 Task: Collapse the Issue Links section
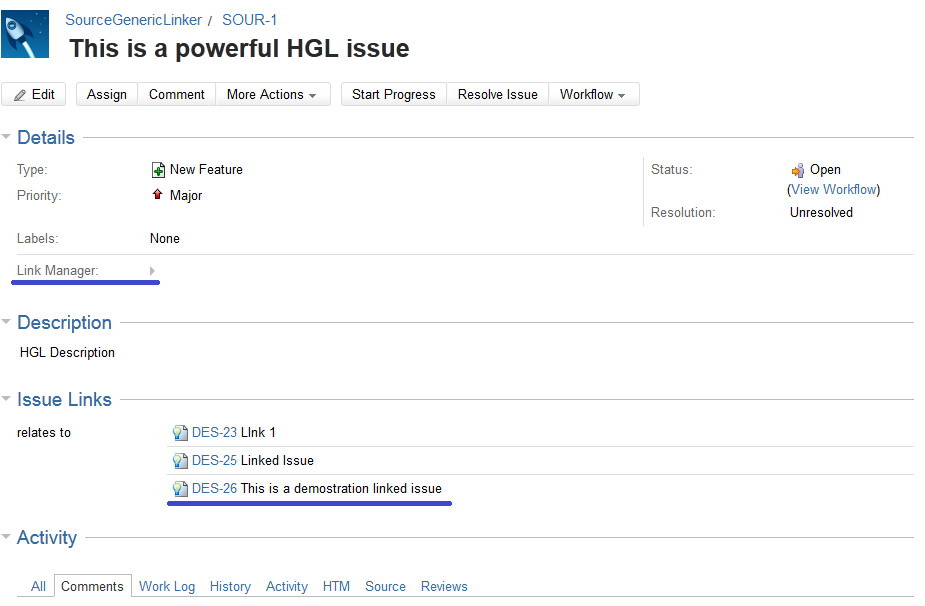tap(7, 399)
